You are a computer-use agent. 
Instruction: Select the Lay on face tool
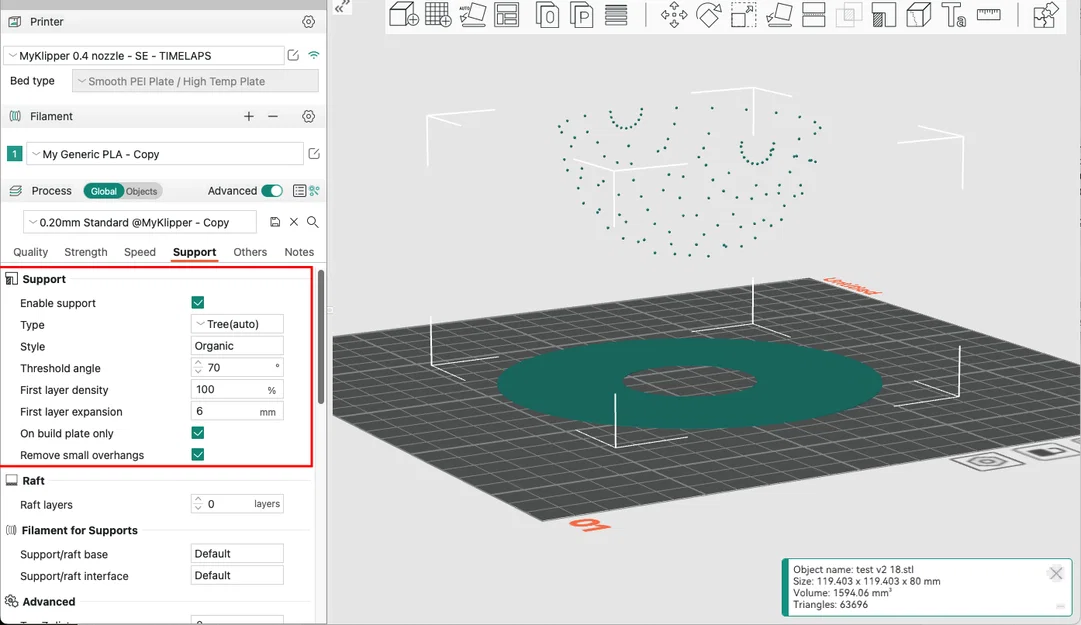coord(779,14)
